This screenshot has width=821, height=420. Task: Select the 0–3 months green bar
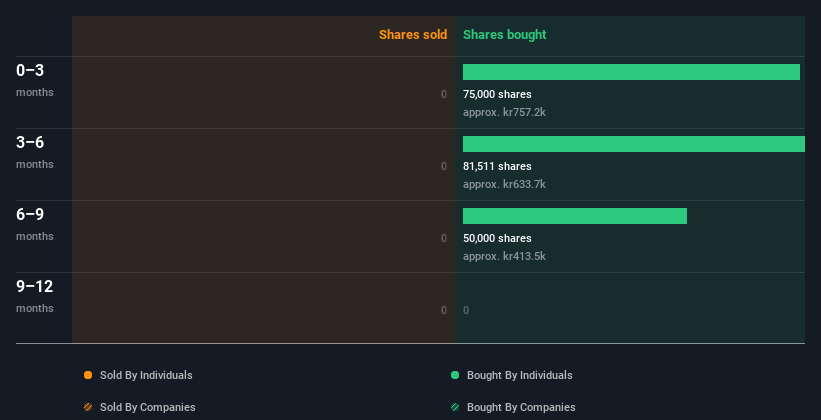(631, 72)
